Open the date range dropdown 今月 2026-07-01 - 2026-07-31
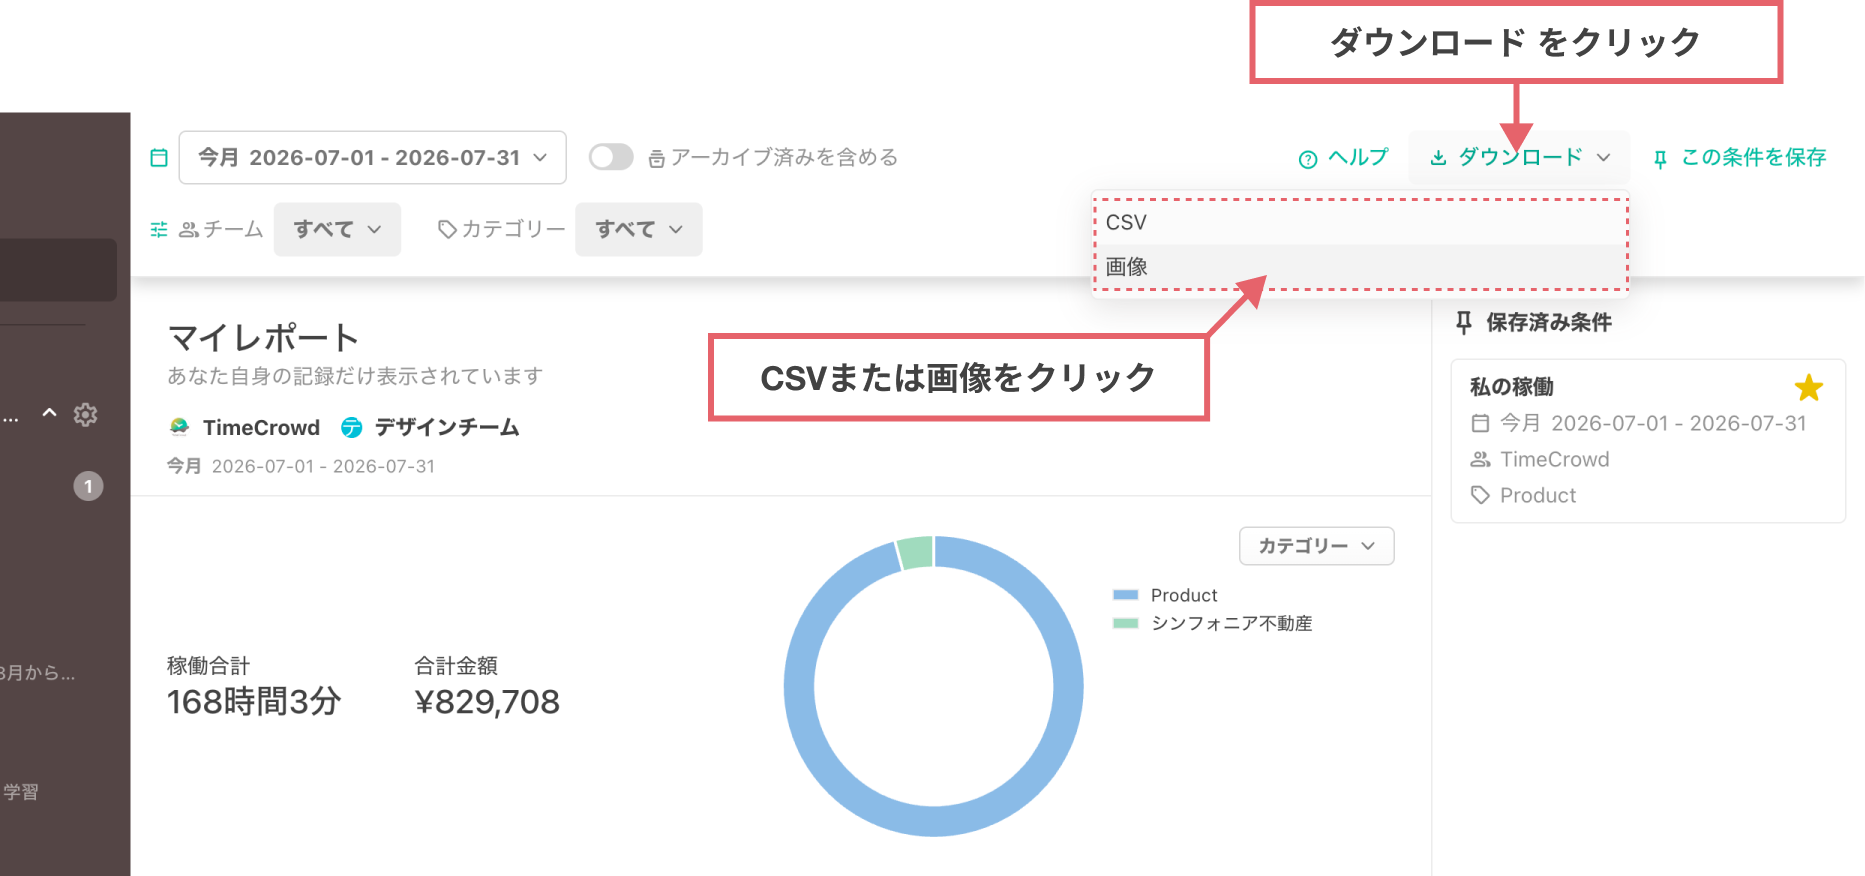Screen dimensions: 1865x876 [372, 158]
